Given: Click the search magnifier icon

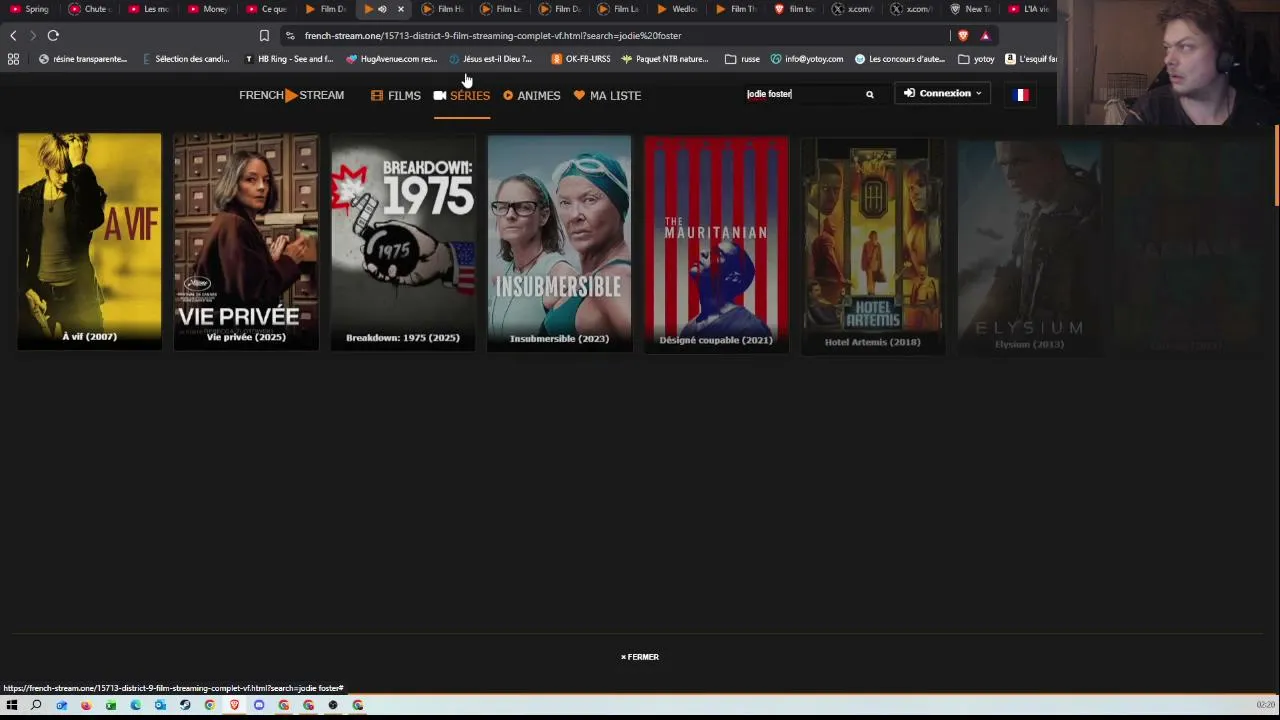Looking at the screenshot, I should (x=870, y=94).
